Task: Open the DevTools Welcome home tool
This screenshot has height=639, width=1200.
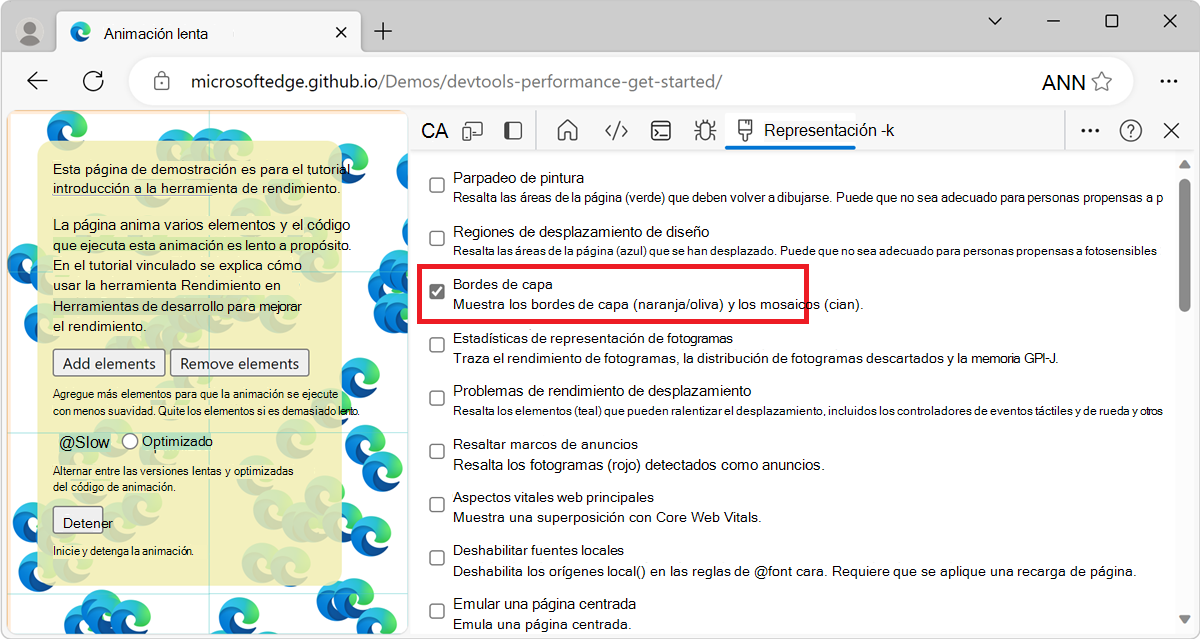Action: pos(568,130)
